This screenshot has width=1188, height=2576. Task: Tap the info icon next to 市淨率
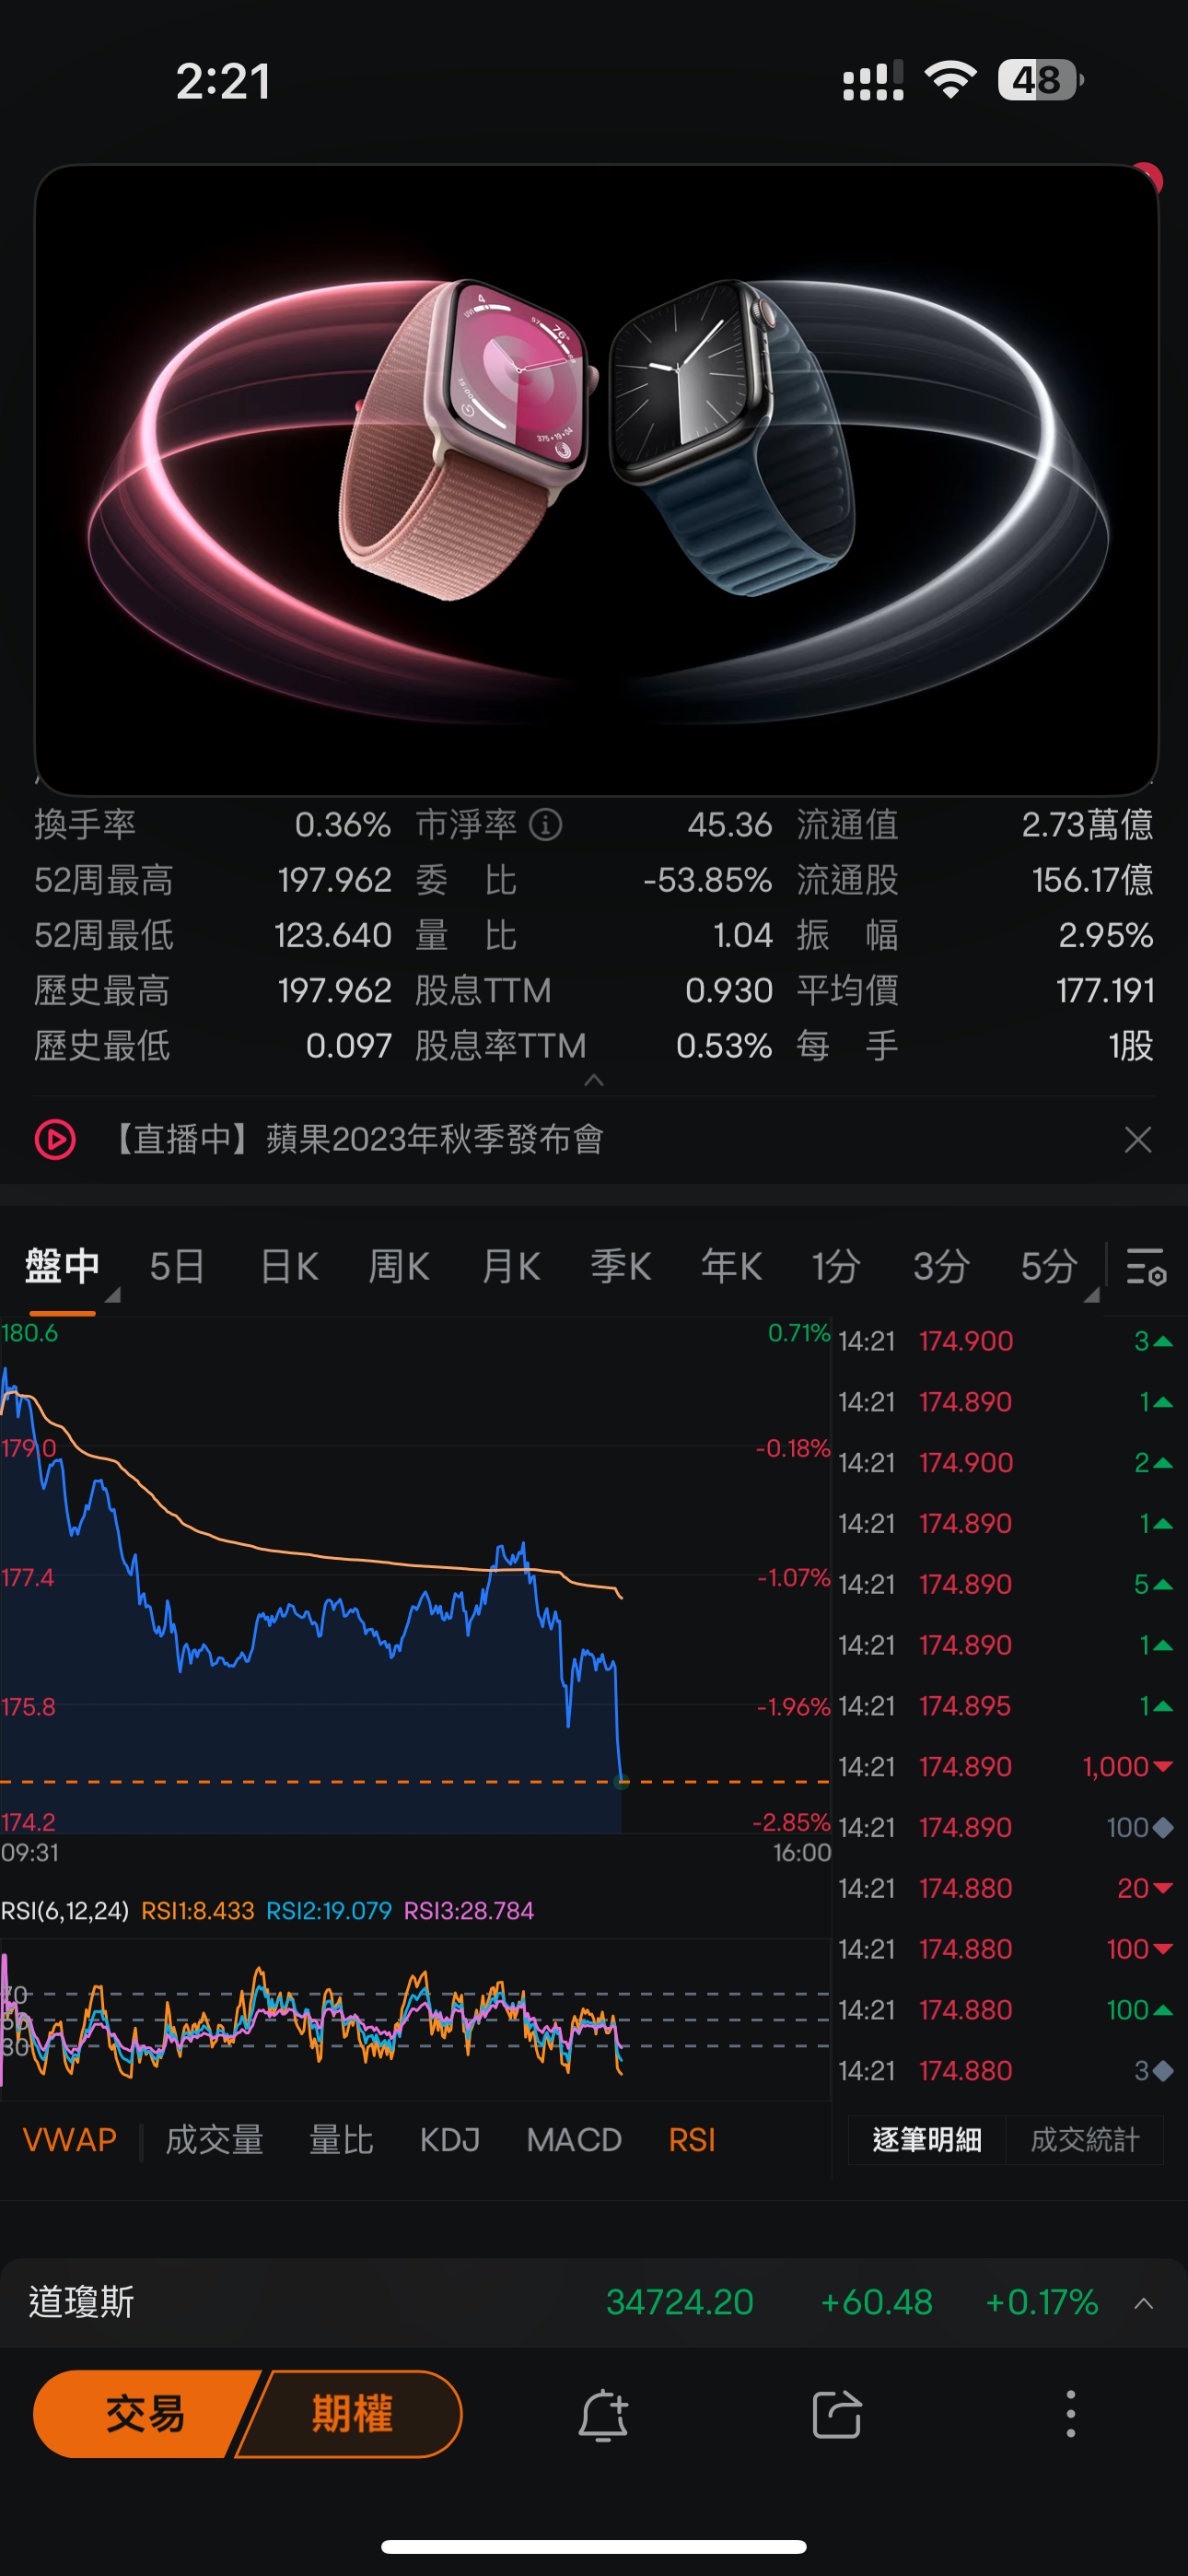click(545, 825)
